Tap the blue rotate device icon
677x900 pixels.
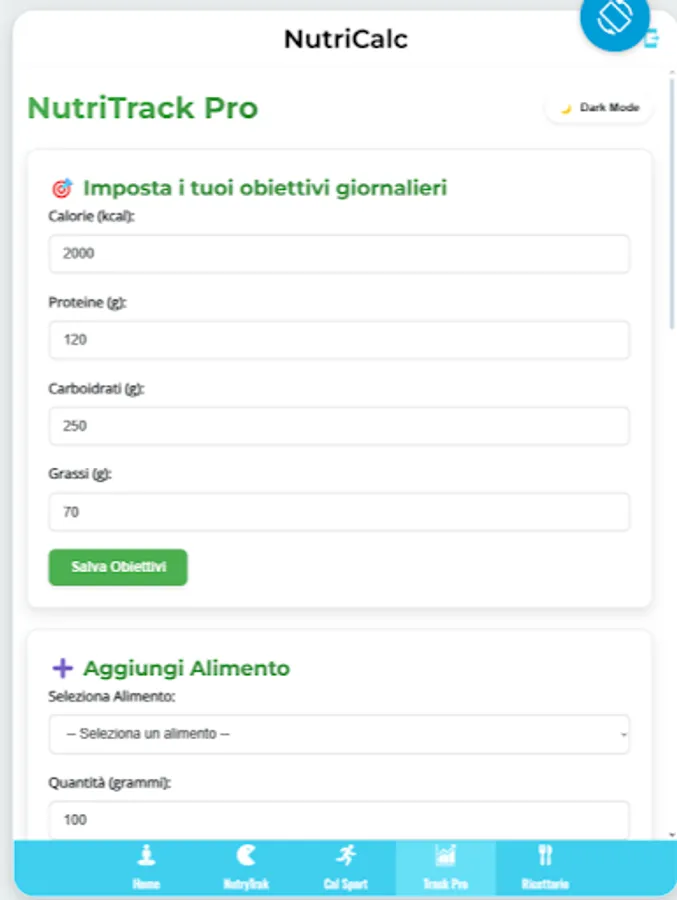click(615, 20)
